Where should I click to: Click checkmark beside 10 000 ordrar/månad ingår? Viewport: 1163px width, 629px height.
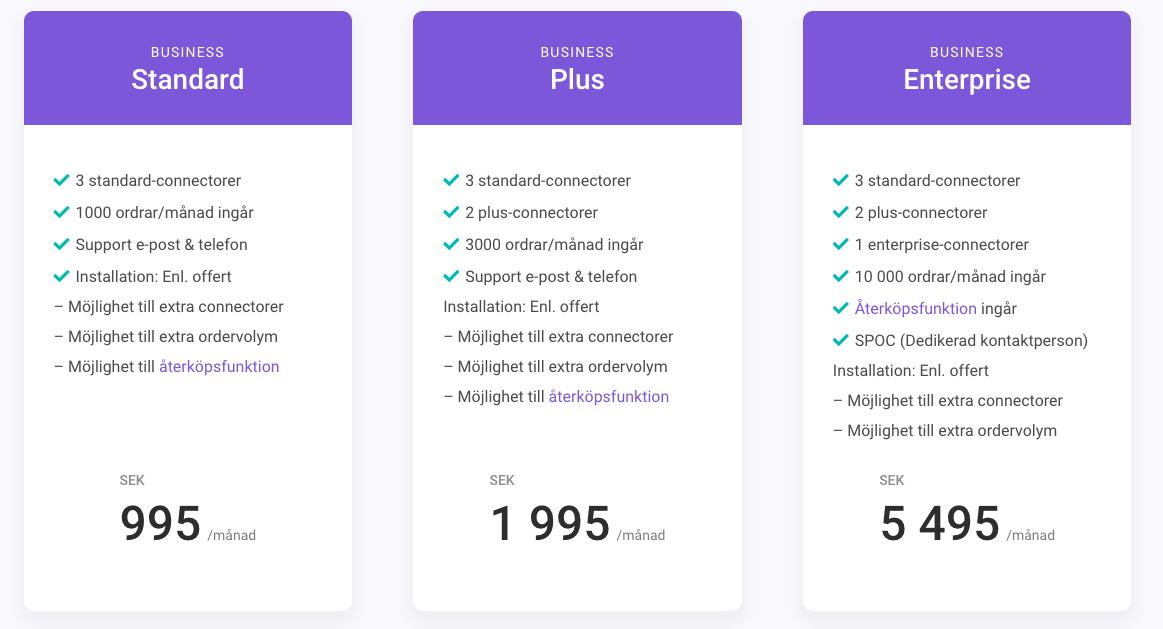click(x=841, y=276)
